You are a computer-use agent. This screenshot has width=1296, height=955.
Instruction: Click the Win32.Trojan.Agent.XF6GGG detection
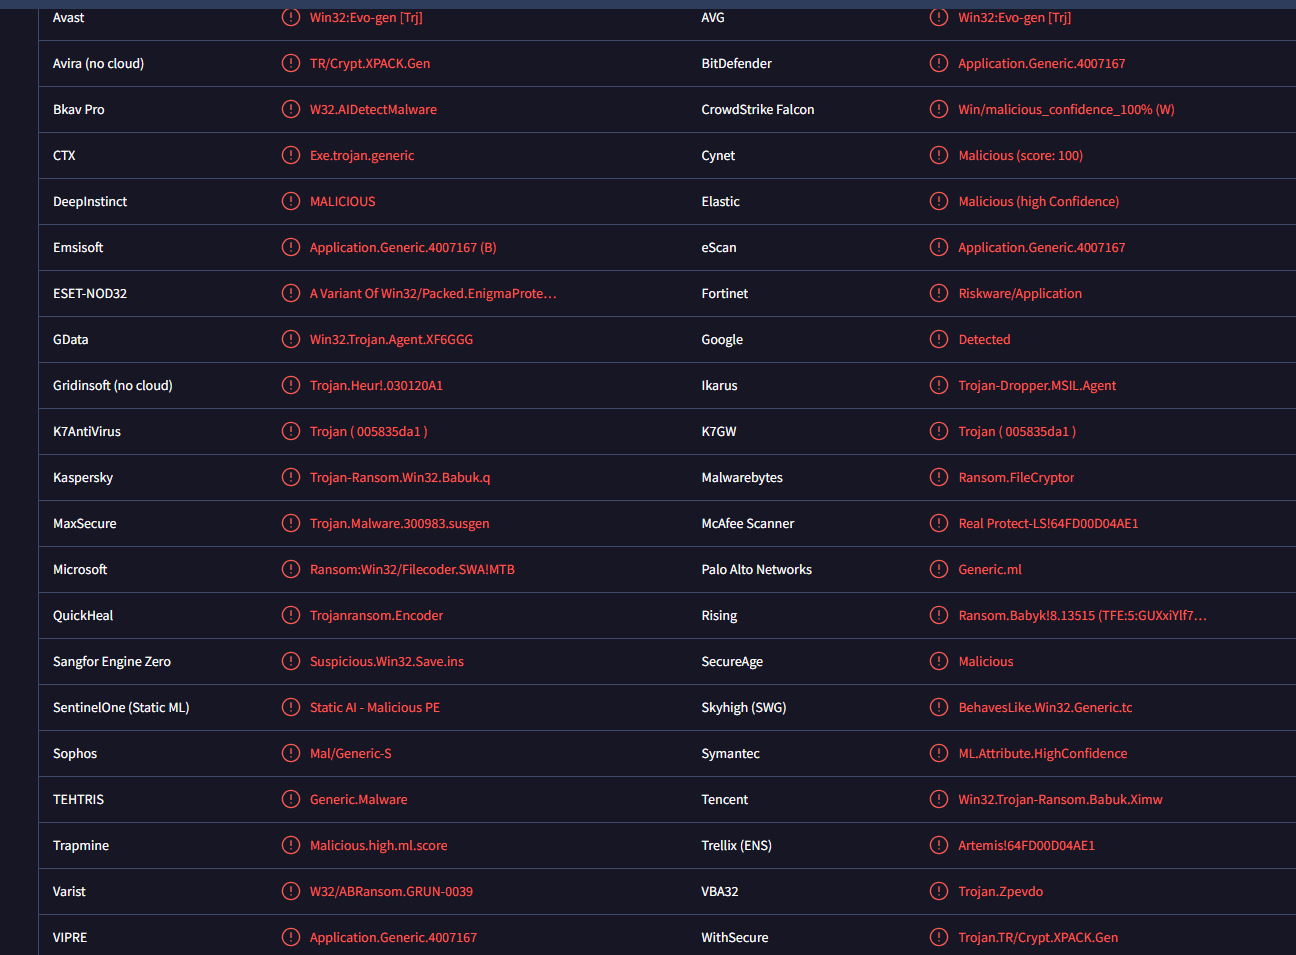point(391,339)
